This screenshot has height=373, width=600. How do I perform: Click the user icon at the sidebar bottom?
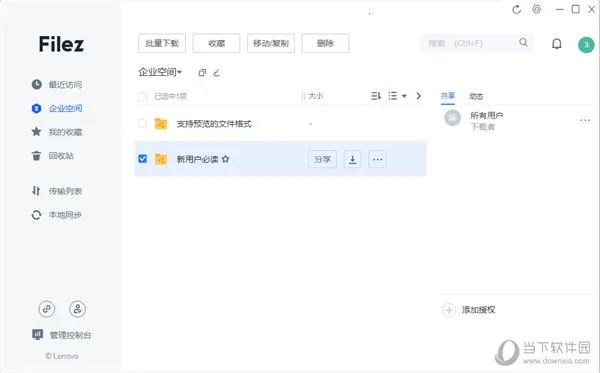coord(77,309)
